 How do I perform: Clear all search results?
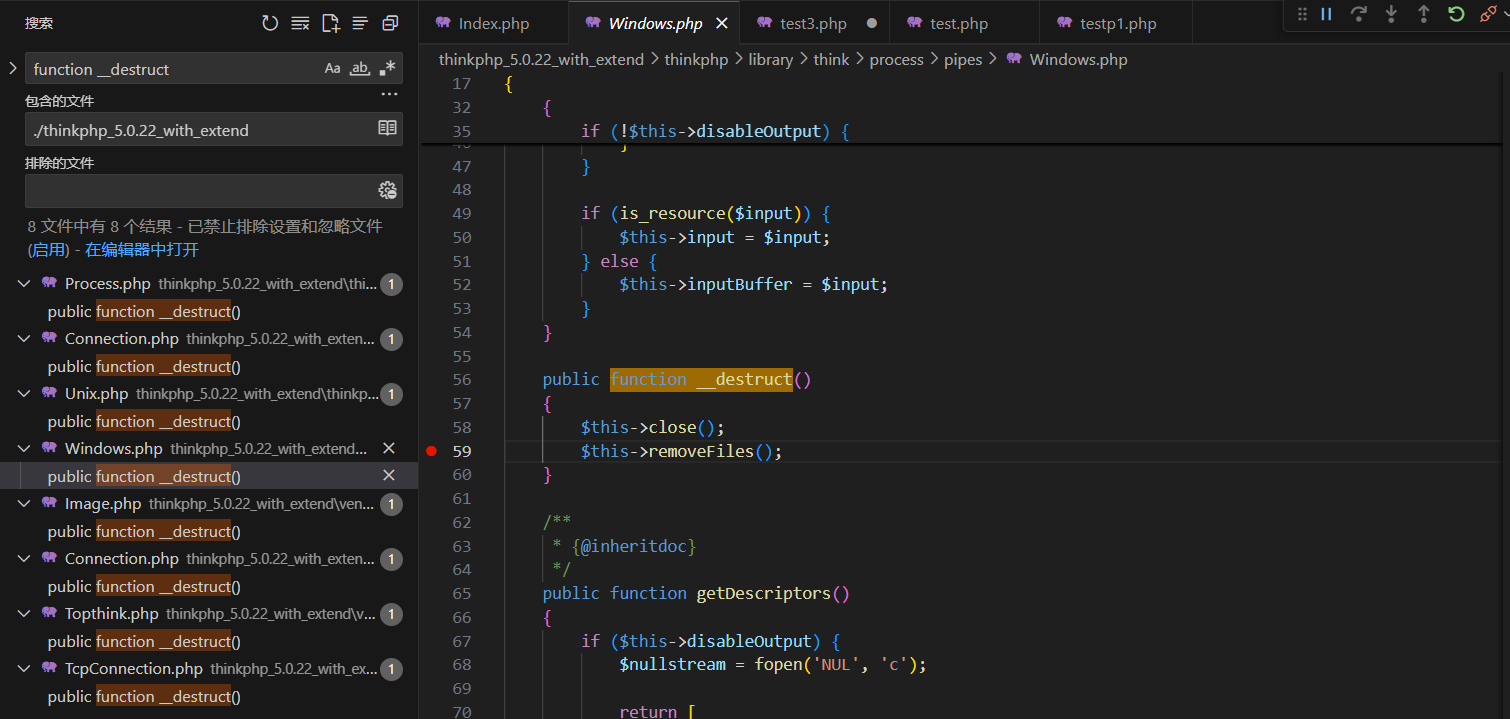pos(300,23)
